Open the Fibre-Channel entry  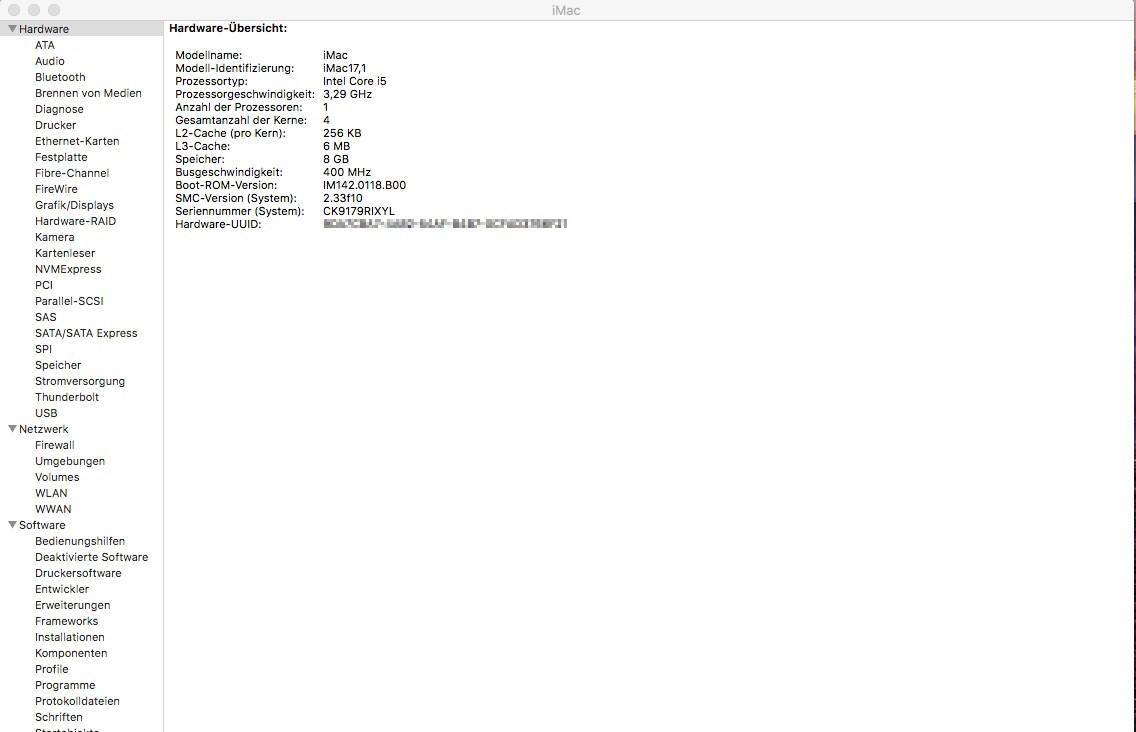point(72,172)
